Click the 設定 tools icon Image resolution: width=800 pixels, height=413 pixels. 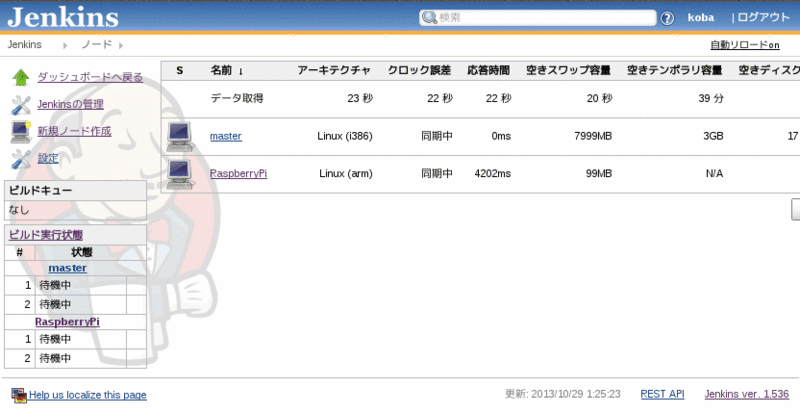[x=21, y=159]
